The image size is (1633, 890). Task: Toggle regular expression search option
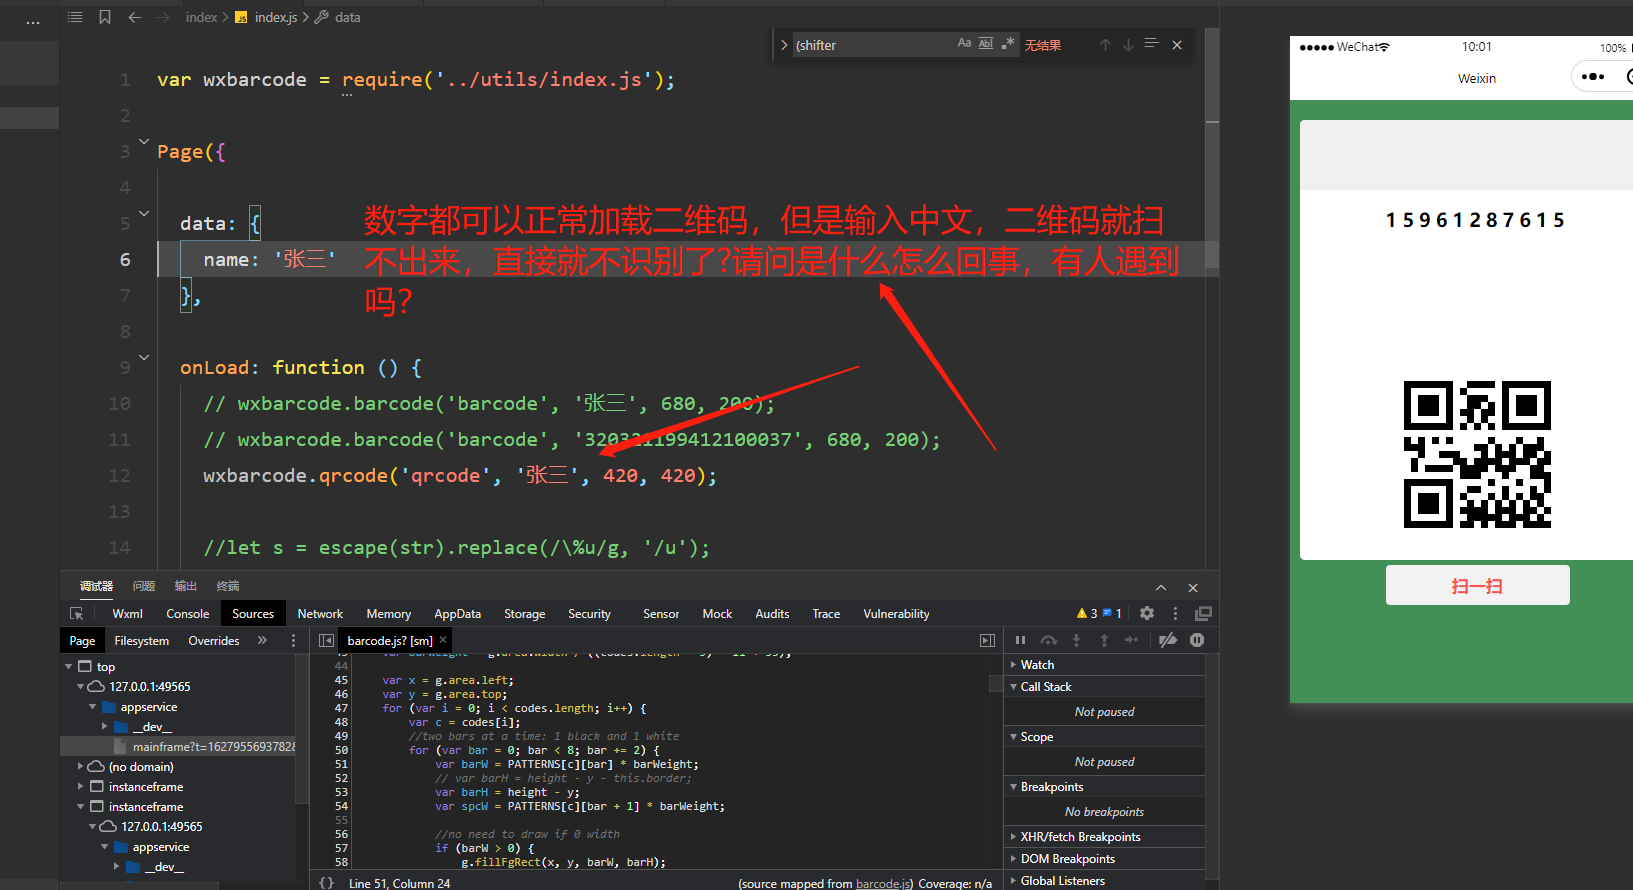point(1008,43)
